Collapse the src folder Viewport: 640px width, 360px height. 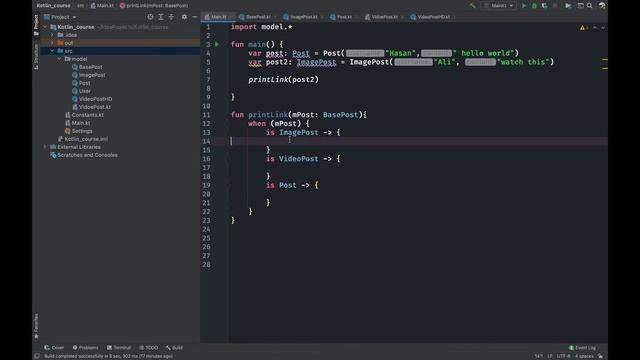(x=52, y=51)
